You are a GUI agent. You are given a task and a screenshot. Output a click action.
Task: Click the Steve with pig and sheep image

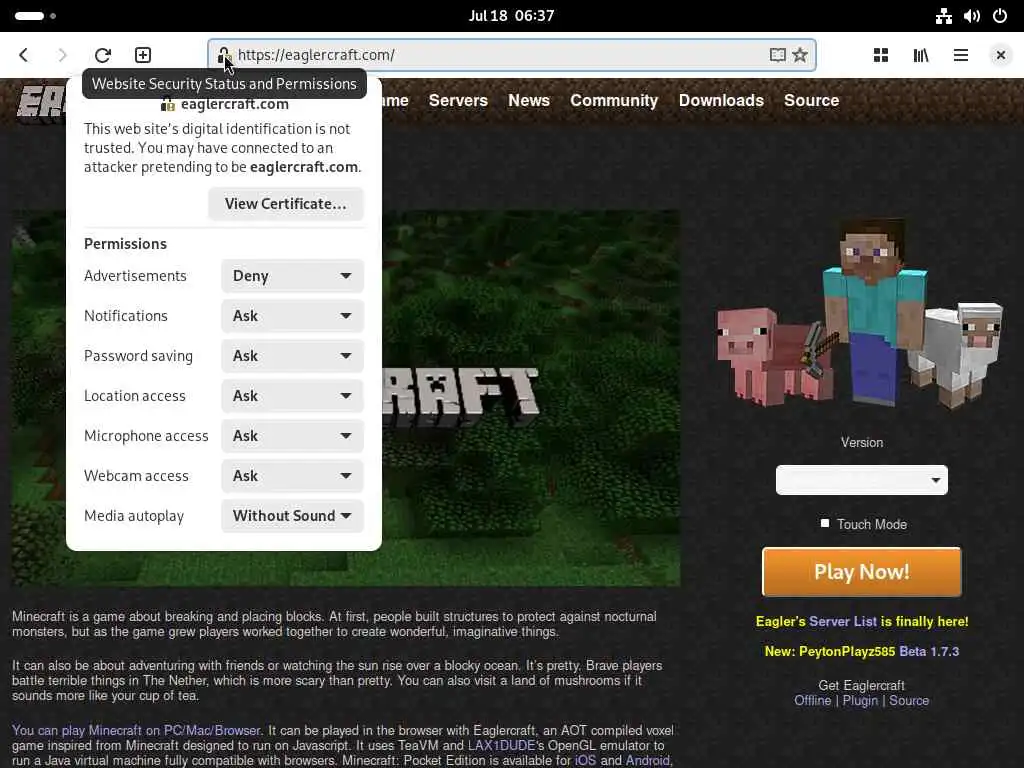pyautogui.click(x=859, y=315)
